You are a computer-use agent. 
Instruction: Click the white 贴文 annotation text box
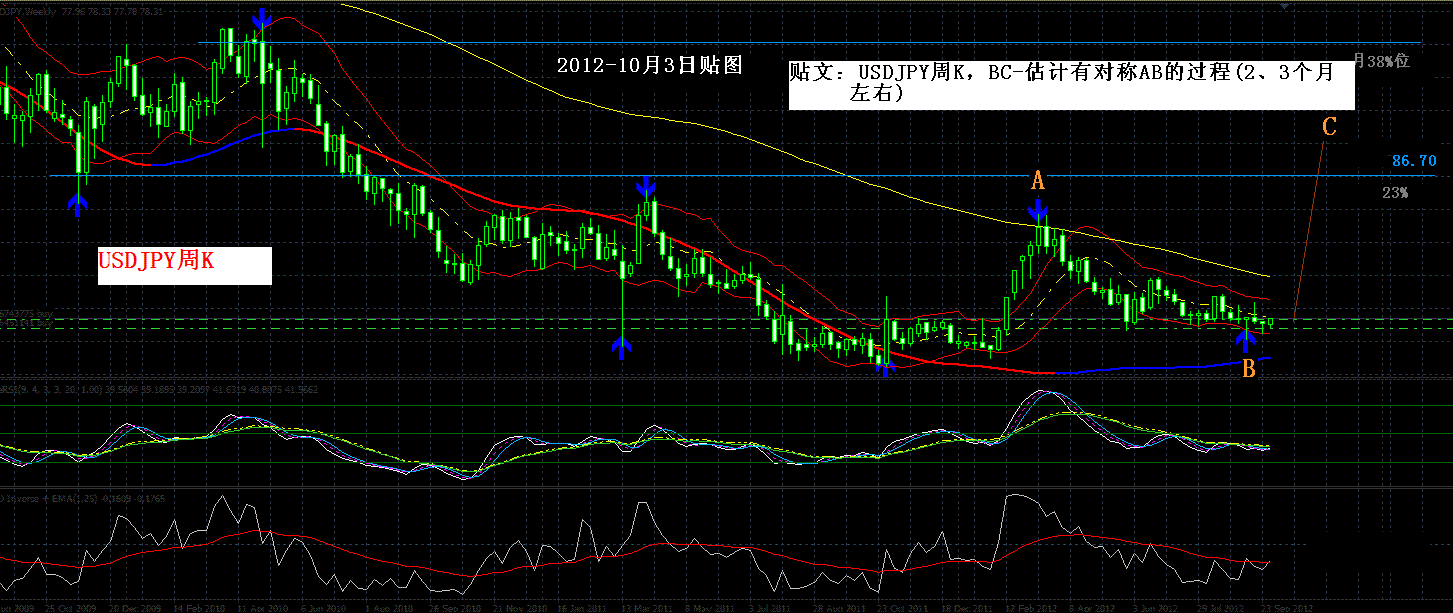point(1071,84)
